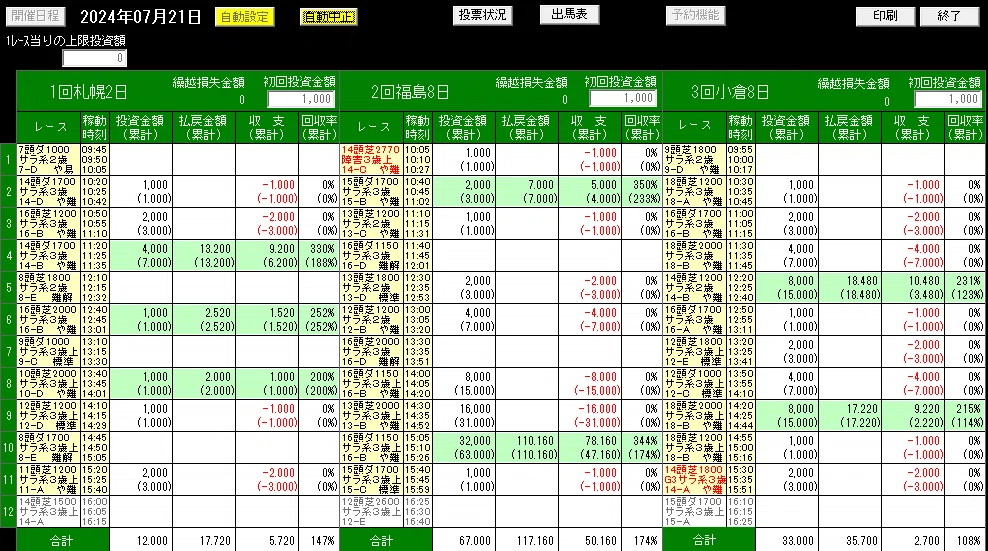Select the 2回福島8日 venue header

coord(410,92)
